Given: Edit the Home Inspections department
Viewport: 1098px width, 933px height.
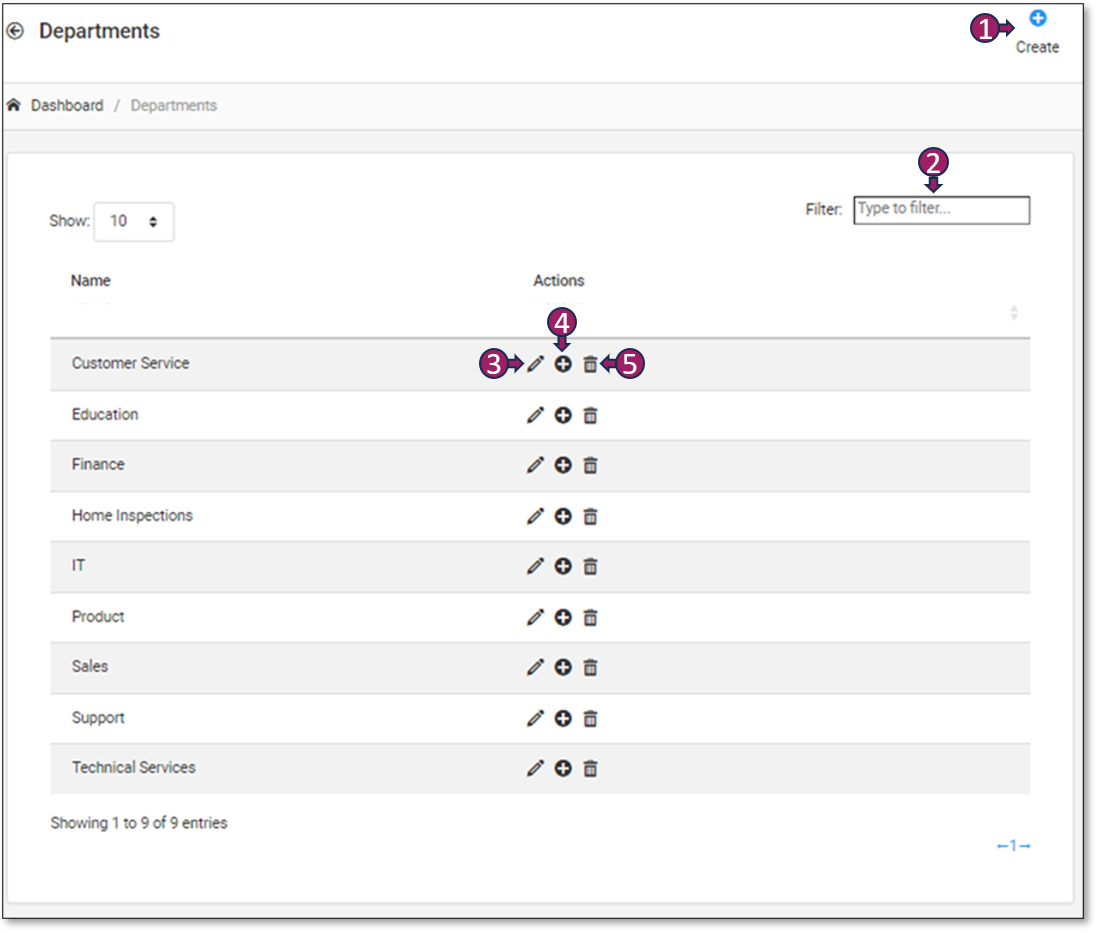Looking at the screenshot, I should (x=535, y=516).
